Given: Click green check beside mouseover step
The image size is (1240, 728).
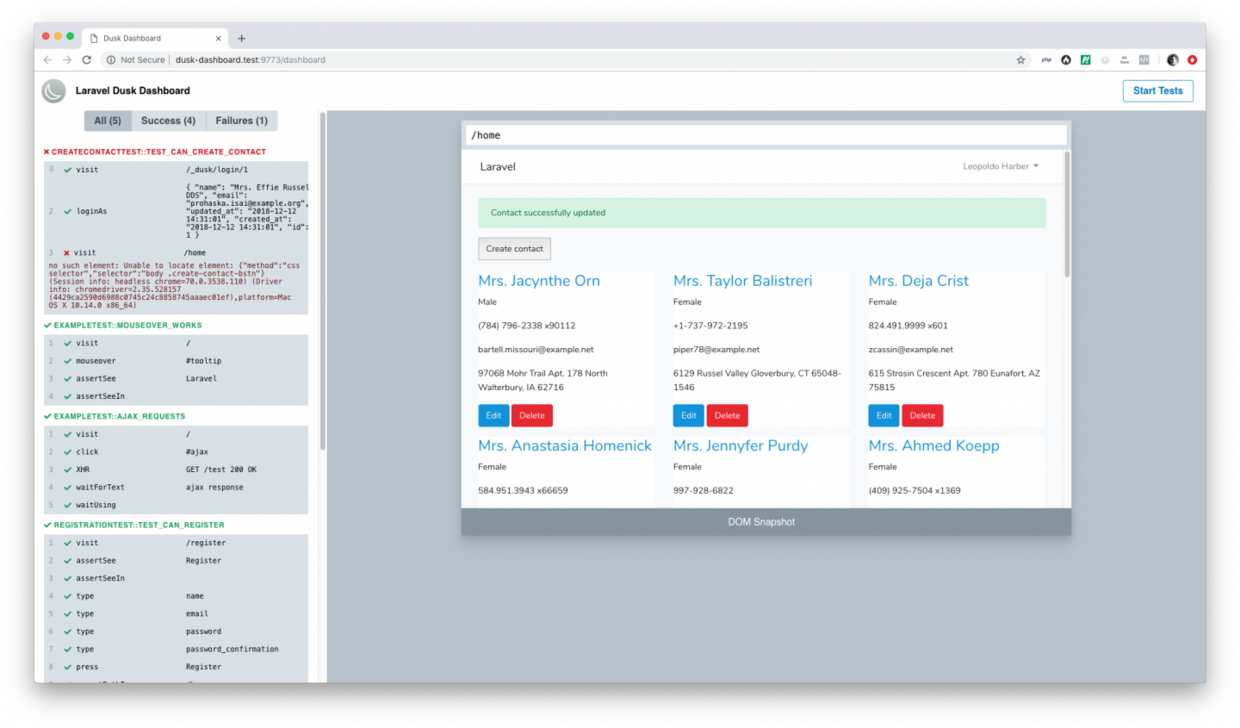Looking at the screenshot, I should click(67, 361).
